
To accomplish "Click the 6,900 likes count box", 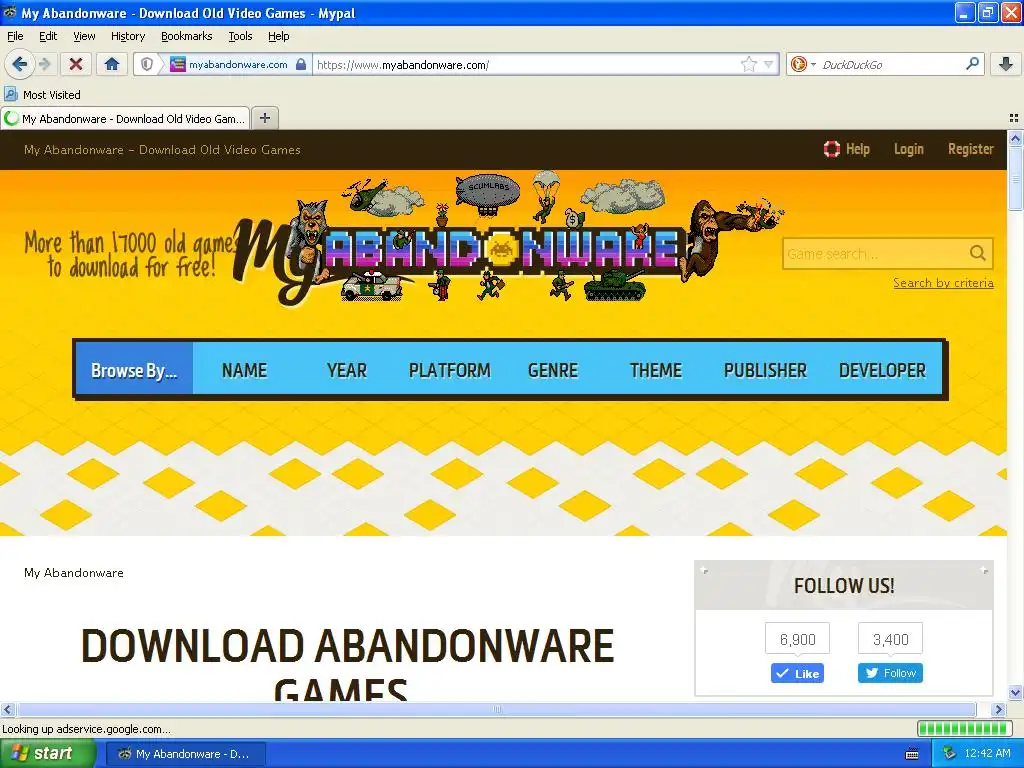I will 797,639.
